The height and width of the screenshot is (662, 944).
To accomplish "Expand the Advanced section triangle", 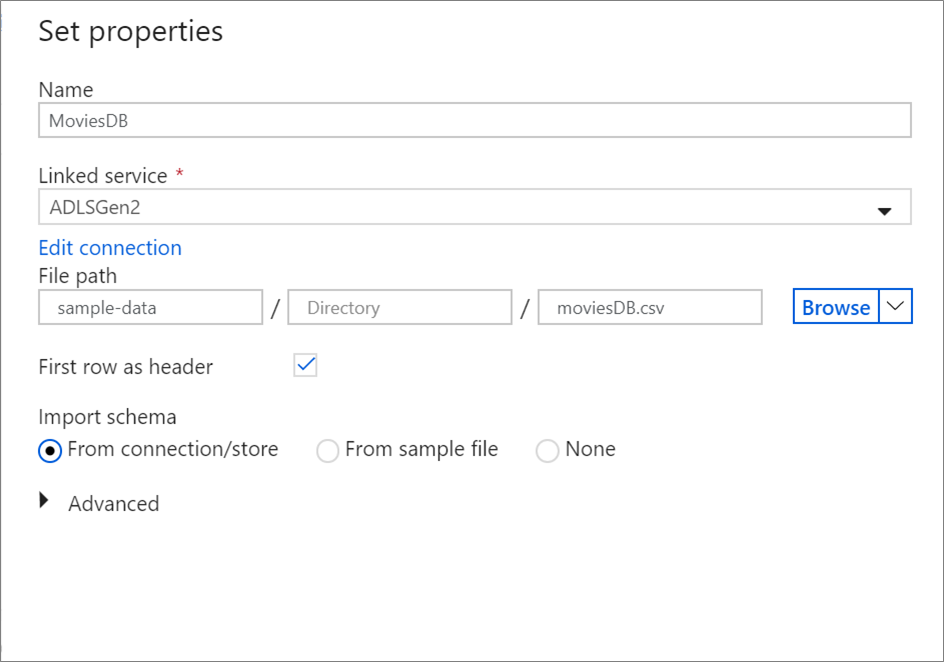I will pos(44,502).
